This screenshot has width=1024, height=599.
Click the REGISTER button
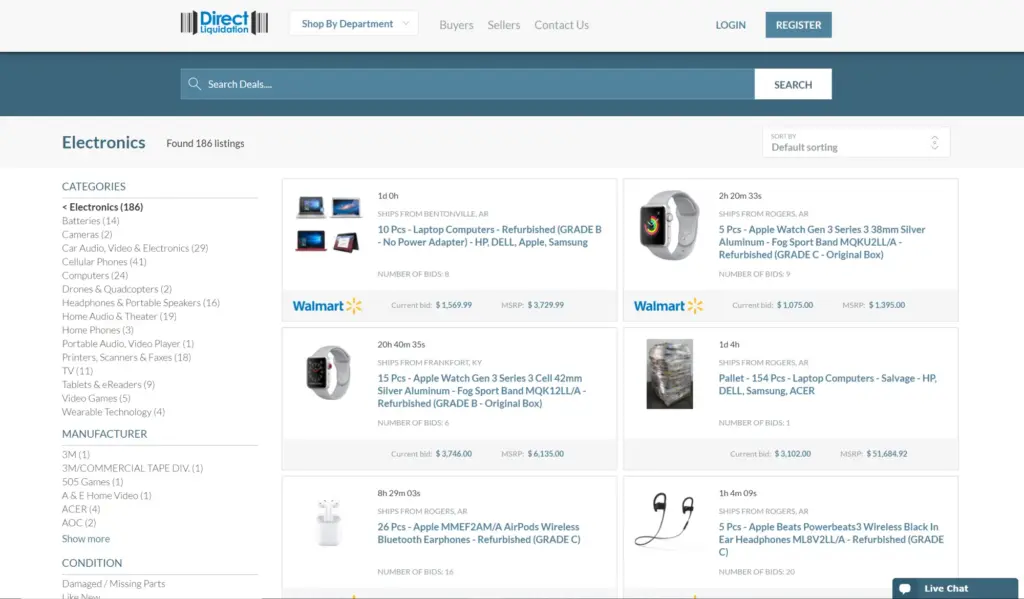point(798,25)
